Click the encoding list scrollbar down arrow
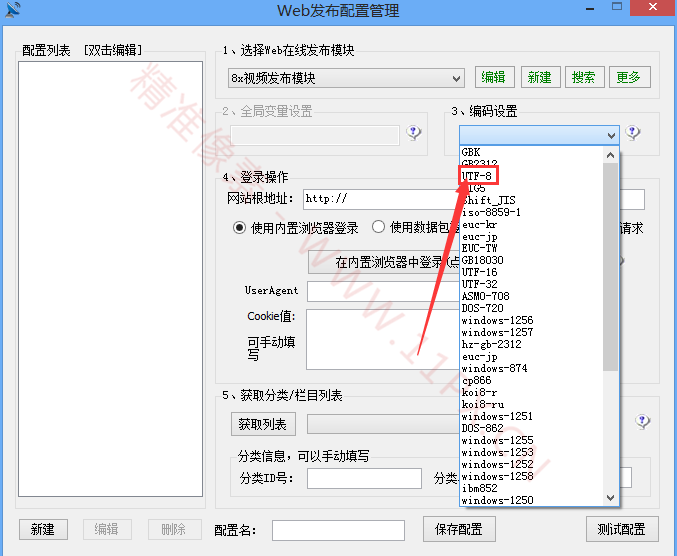677x556 pixels. pyautogui.click(x=611, y=498)
